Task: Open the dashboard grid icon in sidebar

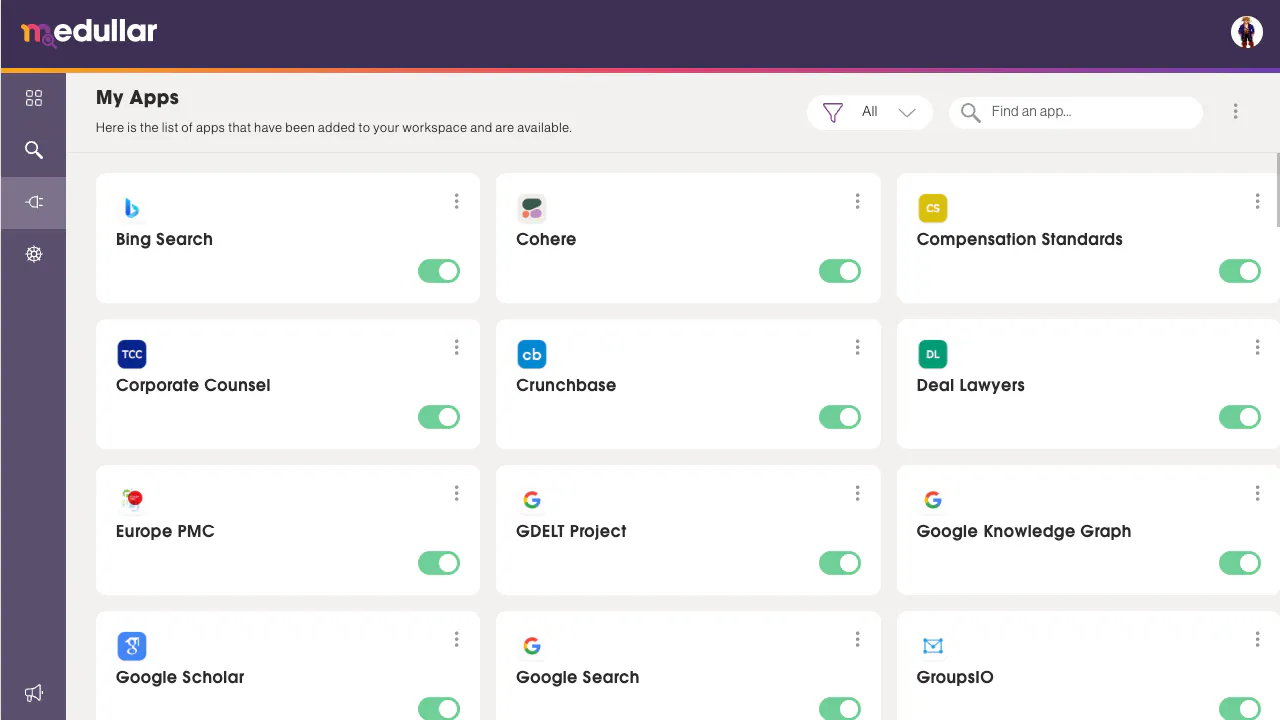Action: point(34,98)
